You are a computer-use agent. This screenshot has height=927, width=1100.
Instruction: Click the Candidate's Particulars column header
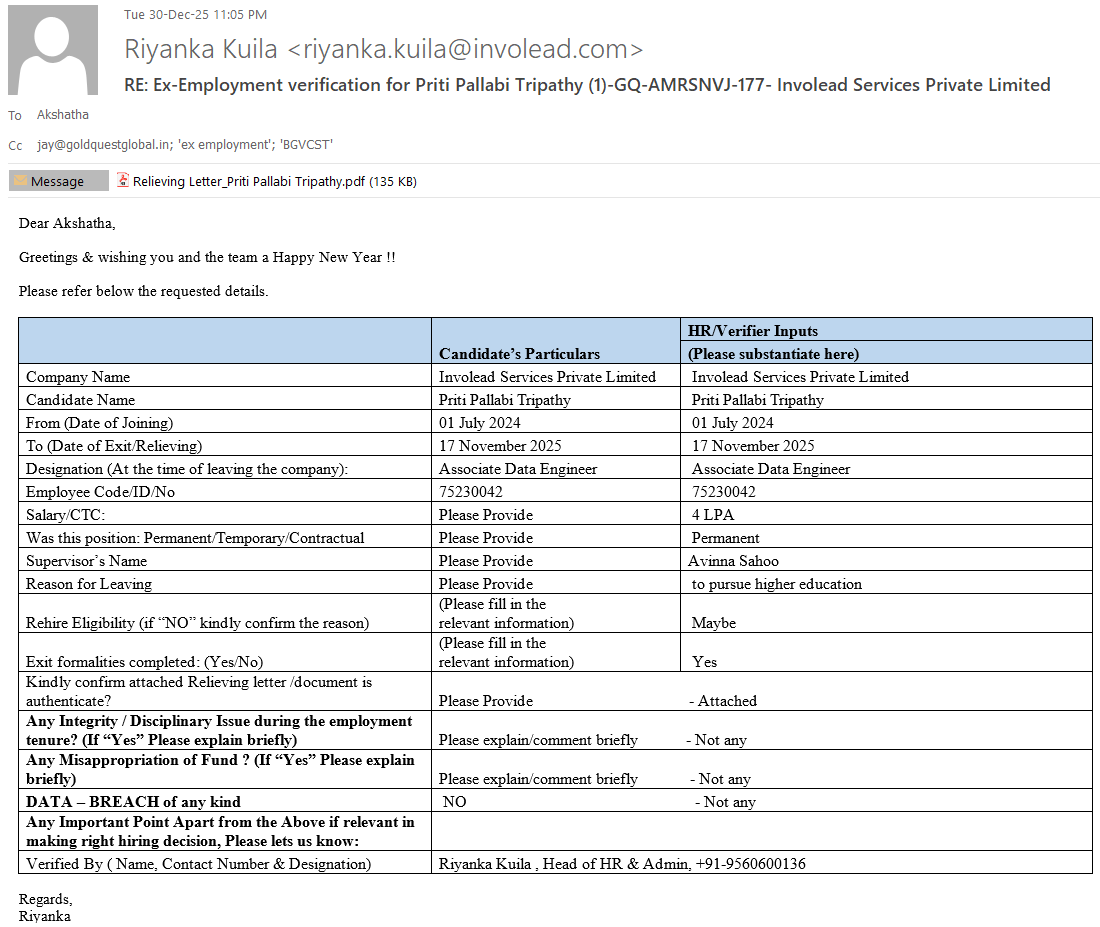519,353
